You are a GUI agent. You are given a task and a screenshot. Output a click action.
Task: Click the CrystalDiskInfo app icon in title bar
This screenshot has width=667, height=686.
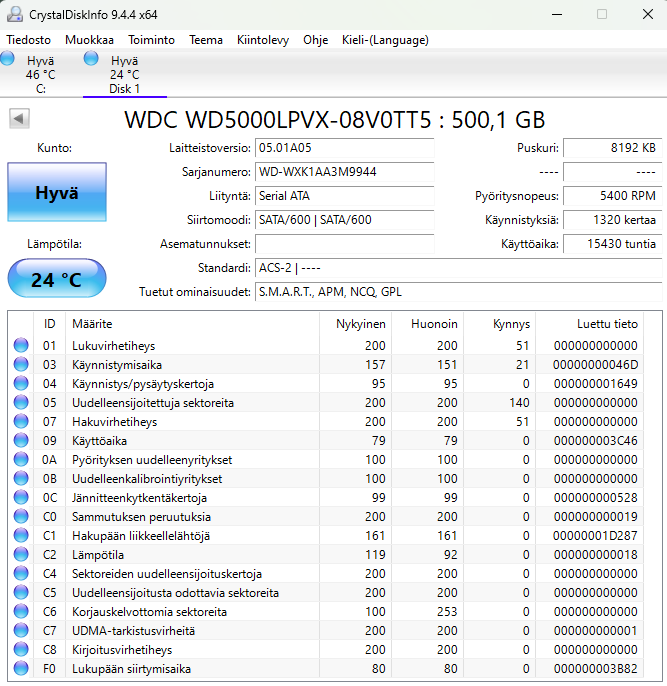[15, 15]
